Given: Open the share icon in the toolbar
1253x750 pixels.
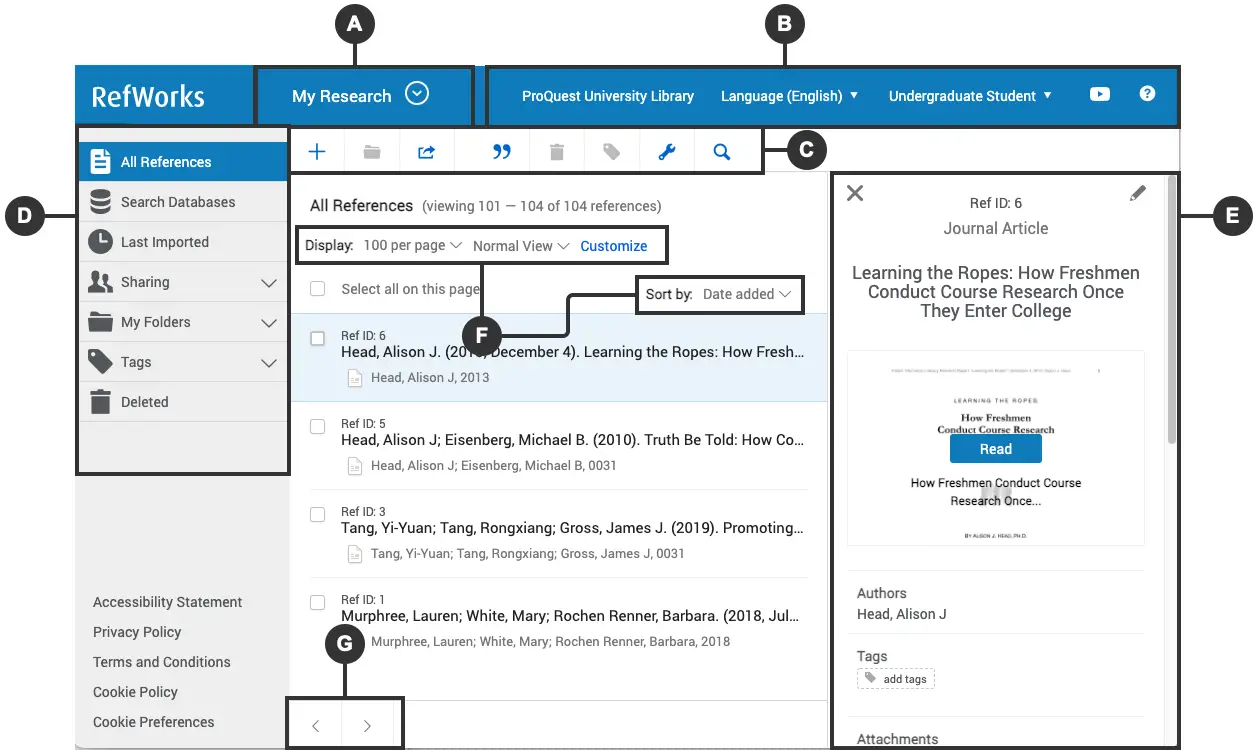Looking at the screenshot, I should pyautogui.click(x=425, y=151).
